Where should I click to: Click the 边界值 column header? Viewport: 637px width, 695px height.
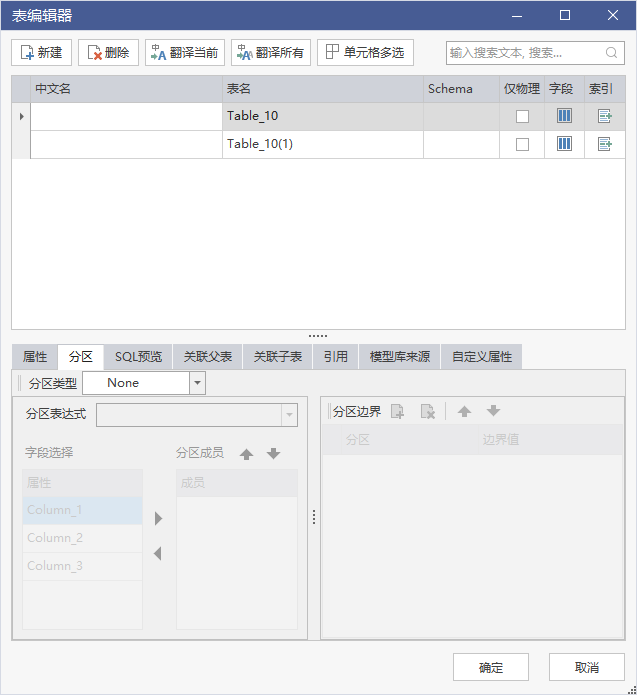tap(550, 440)
